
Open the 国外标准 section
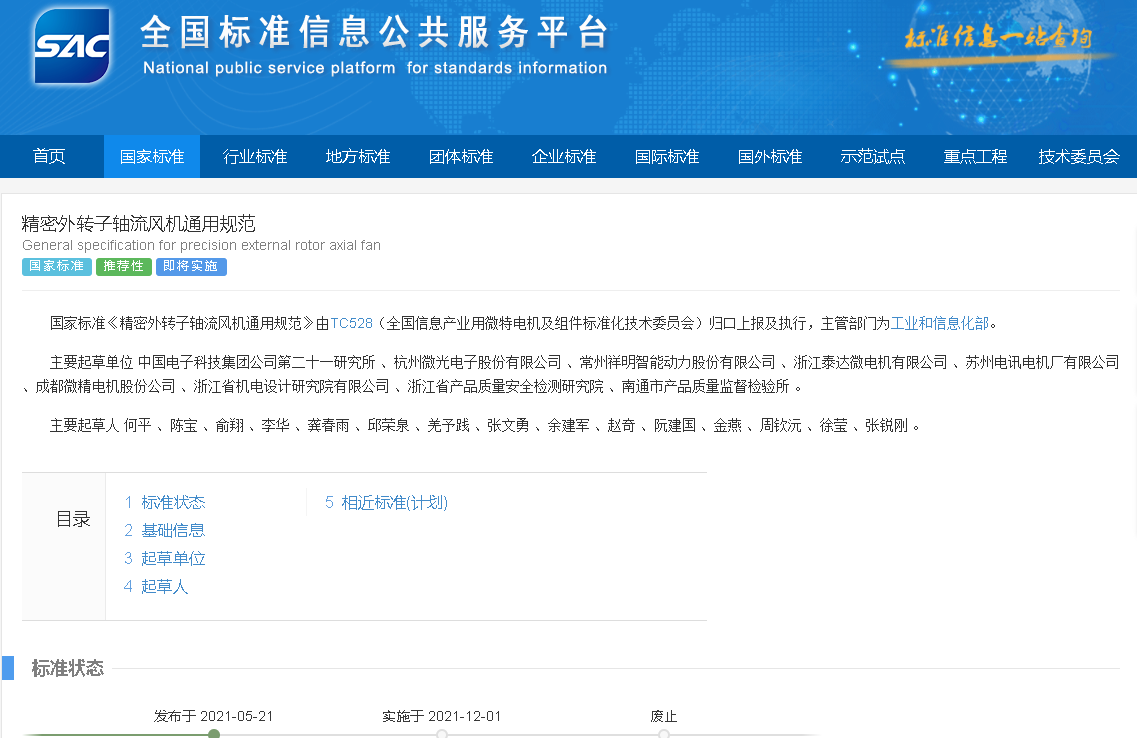coord(769,156)
